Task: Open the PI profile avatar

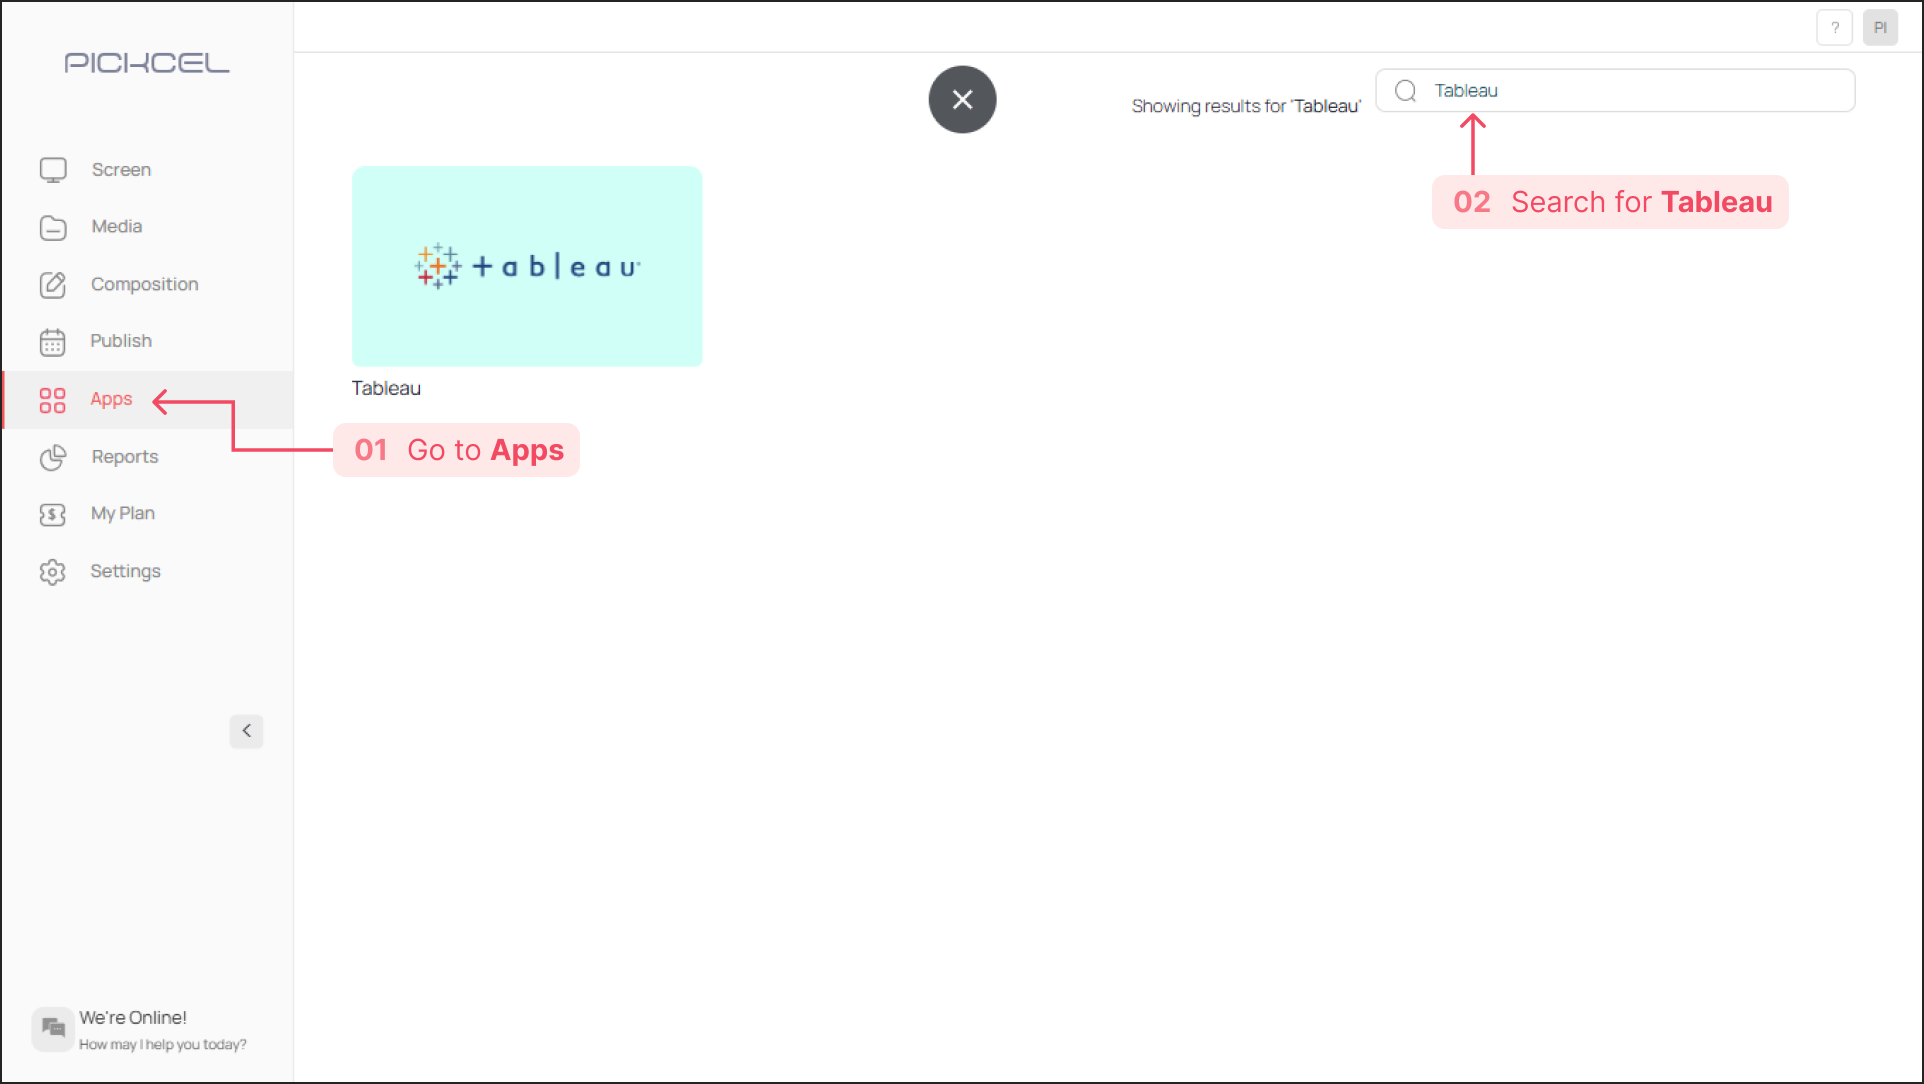Action: tap(1880, 28)
